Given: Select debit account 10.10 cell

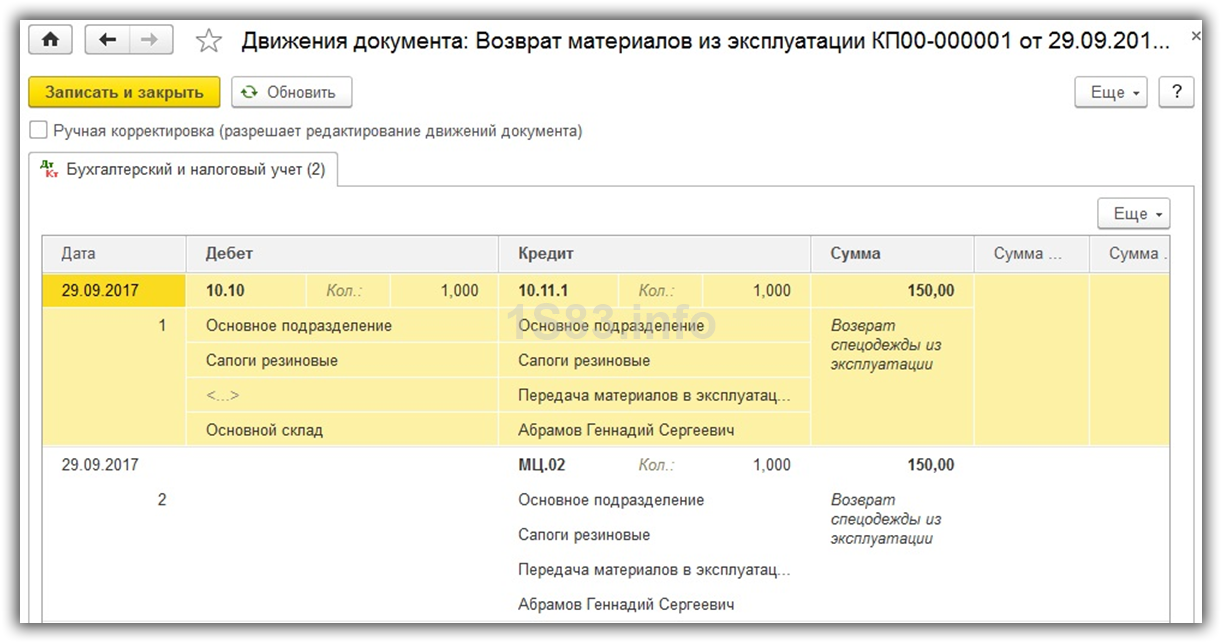Looking at the screenshot, I should click(226, 291).
